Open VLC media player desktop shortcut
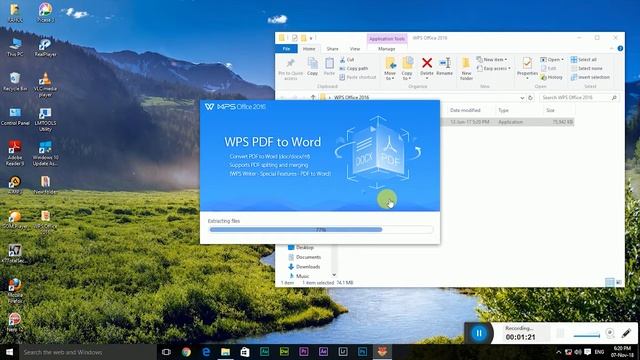 pyautogui.click(x=45, y=84)
